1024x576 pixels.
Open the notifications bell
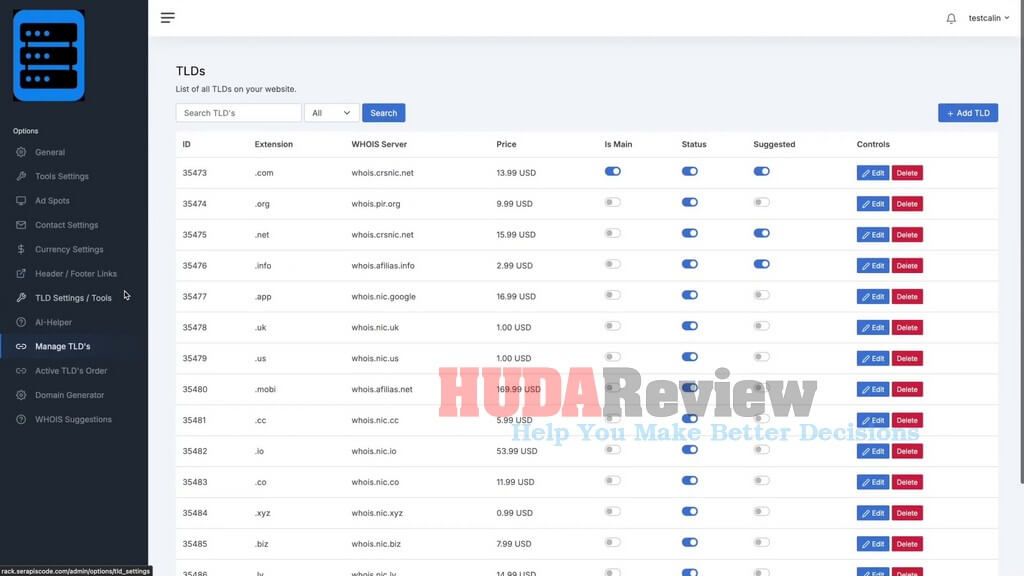(x=951, y=18)
